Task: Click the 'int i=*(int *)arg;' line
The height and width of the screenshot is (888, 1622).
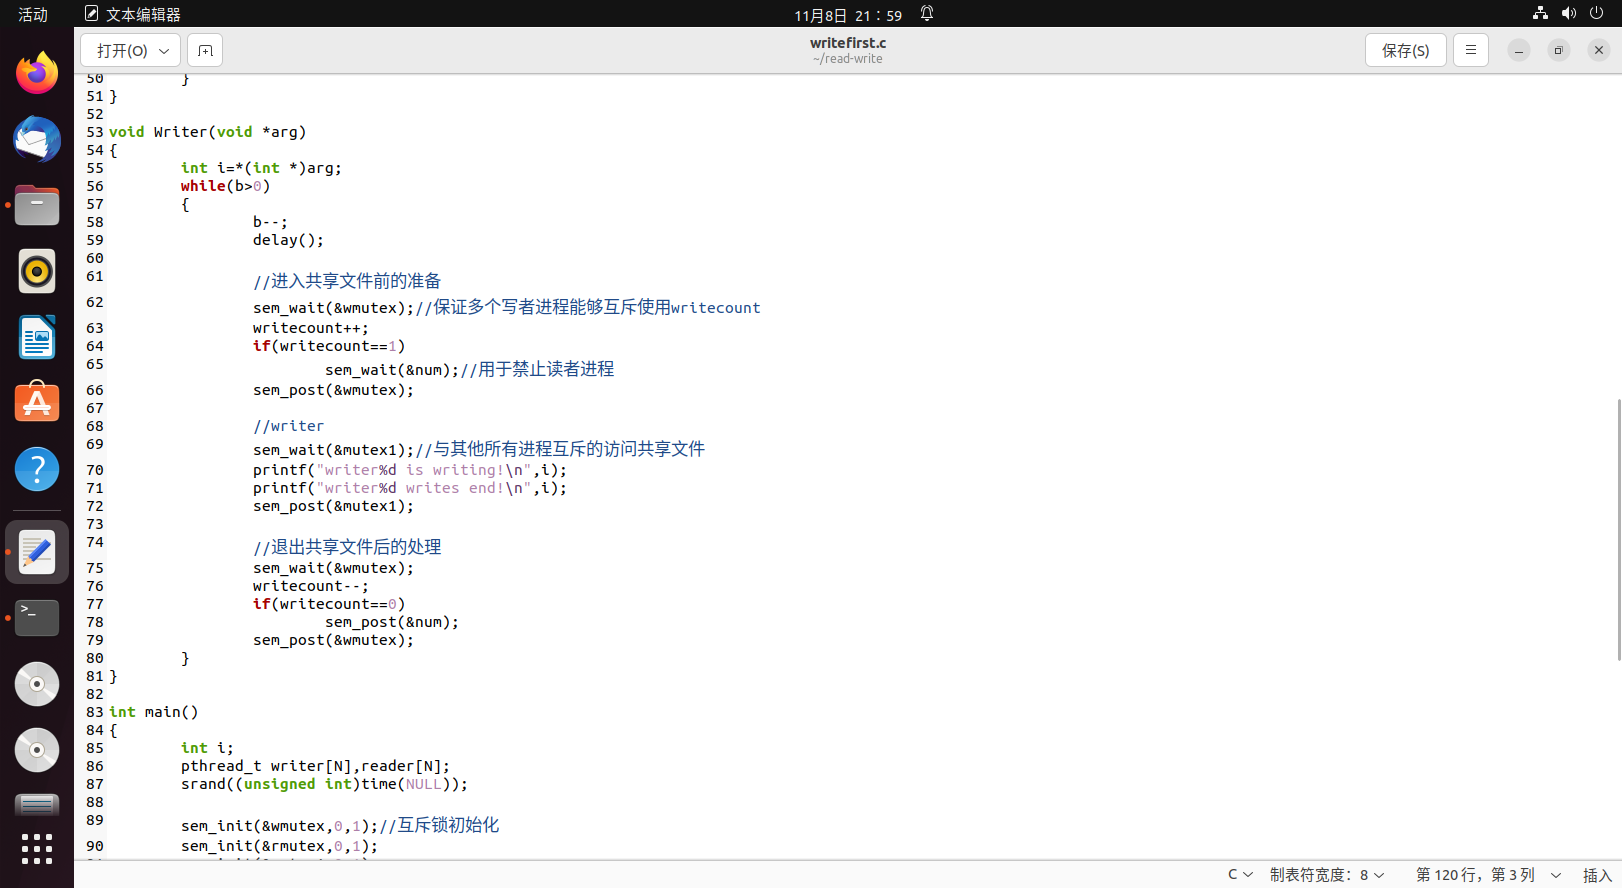Action: (x=261, y=168)
